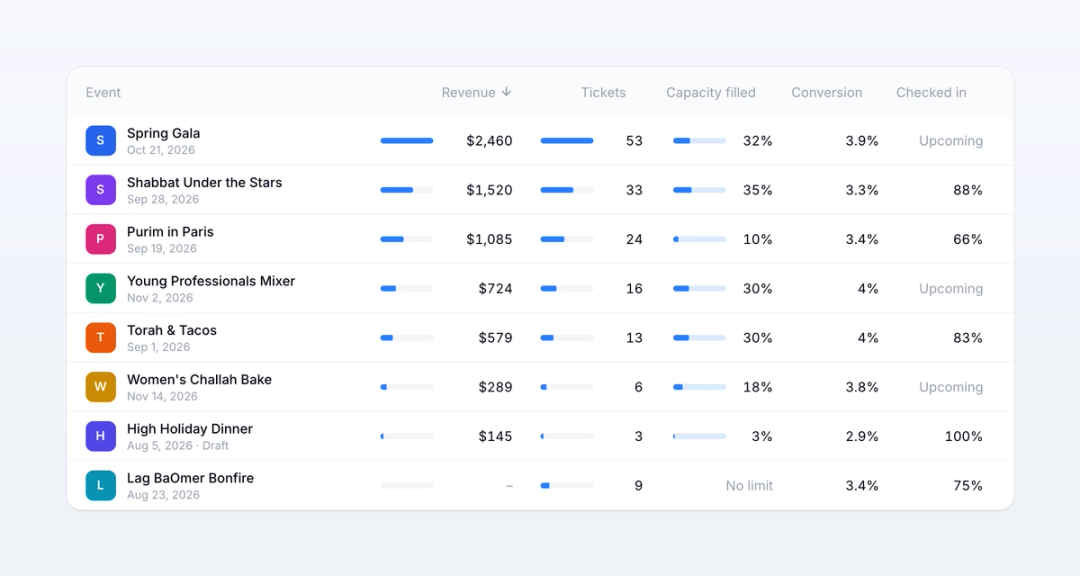
Task: Open the Lag BaOmer Bonfire event
Action: point(190,478)
